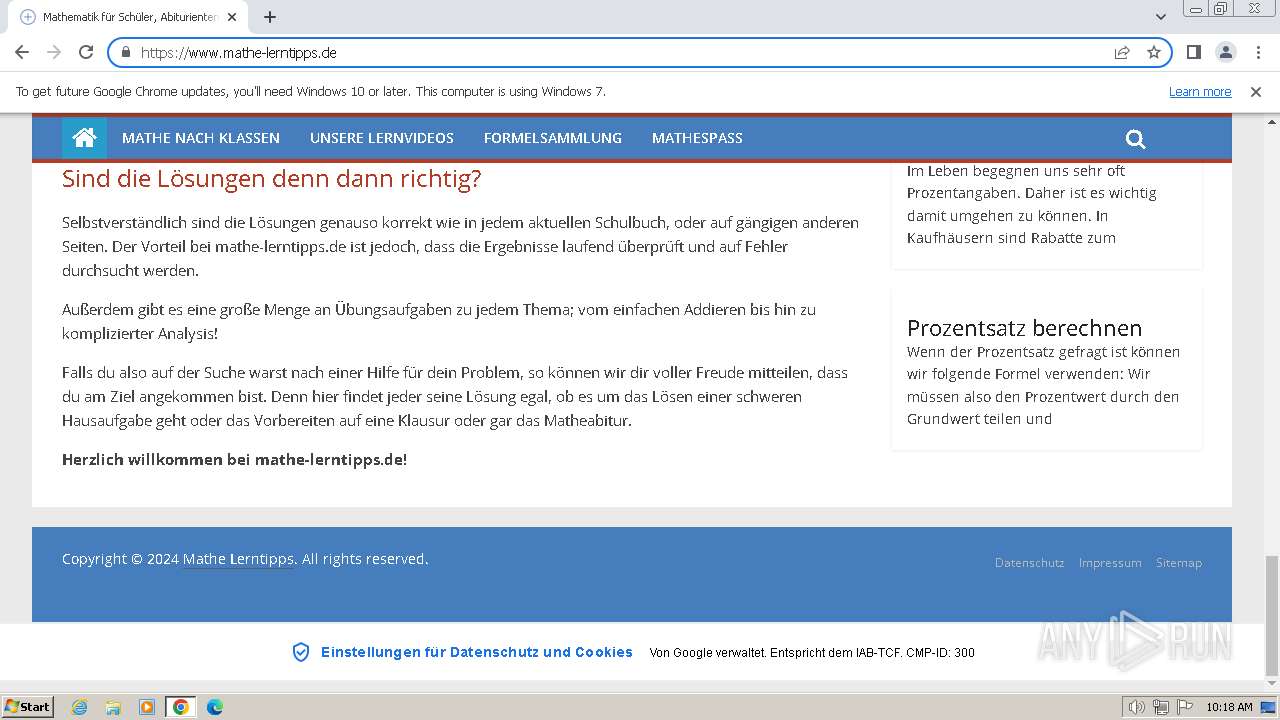1280x720 pixels.
Task: Click the text Herzlich willkommen bei mathe-lerntipps.de!
Action: [x=235, y=460]
